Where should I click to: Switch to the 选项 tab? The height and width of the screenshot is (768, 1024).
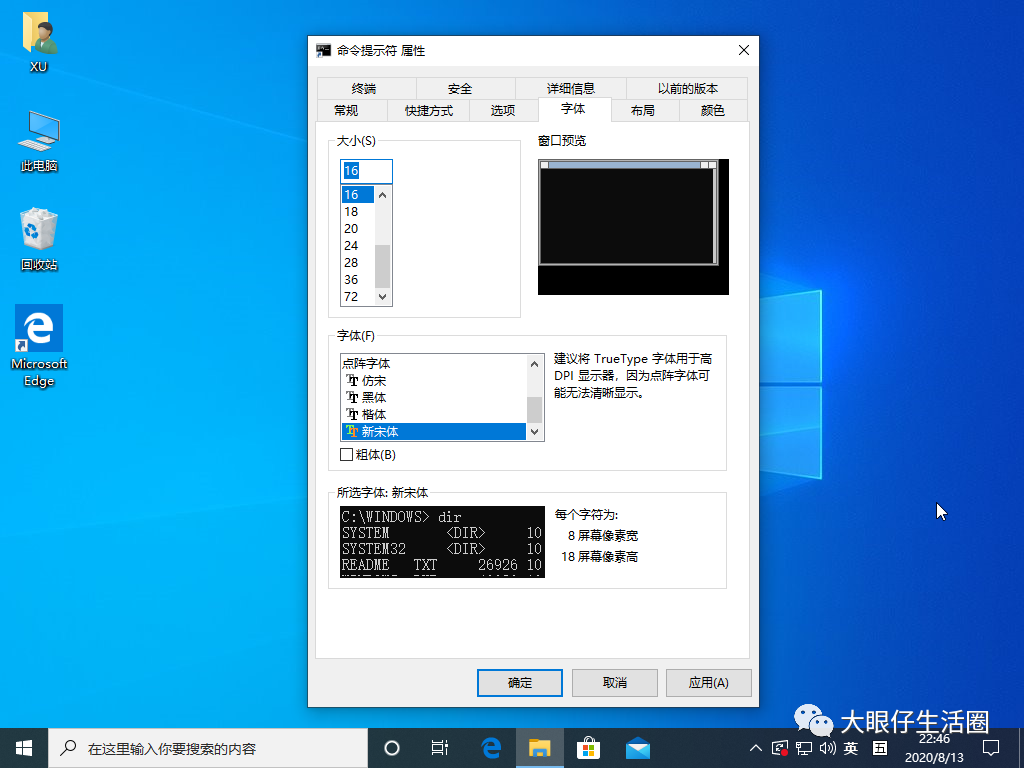pyautogui.click(x=503, y=110)
